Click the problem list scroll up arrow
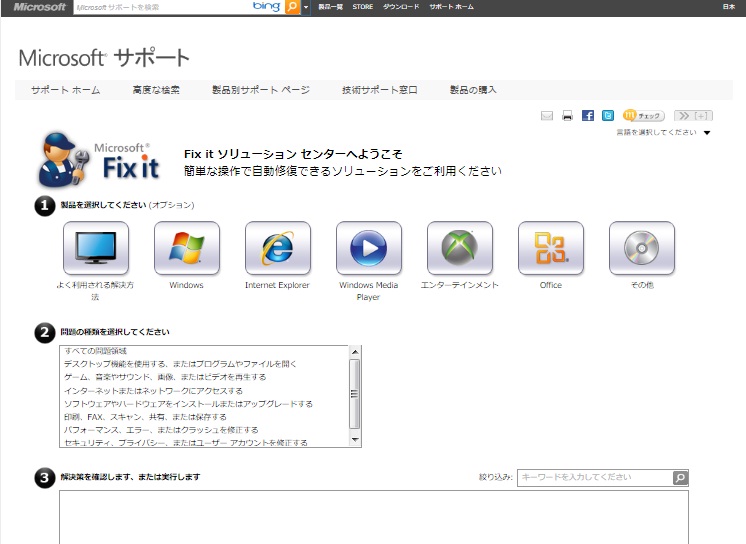746x544 pixels. coord(355,352)
